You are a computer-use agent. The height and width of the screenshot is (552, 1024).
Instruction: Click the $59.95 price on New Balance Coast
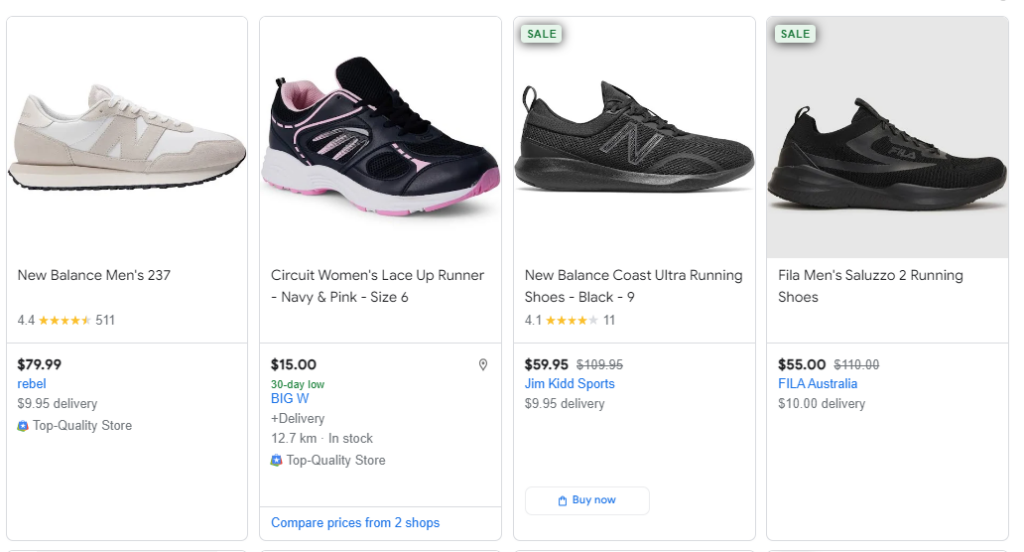546,365
